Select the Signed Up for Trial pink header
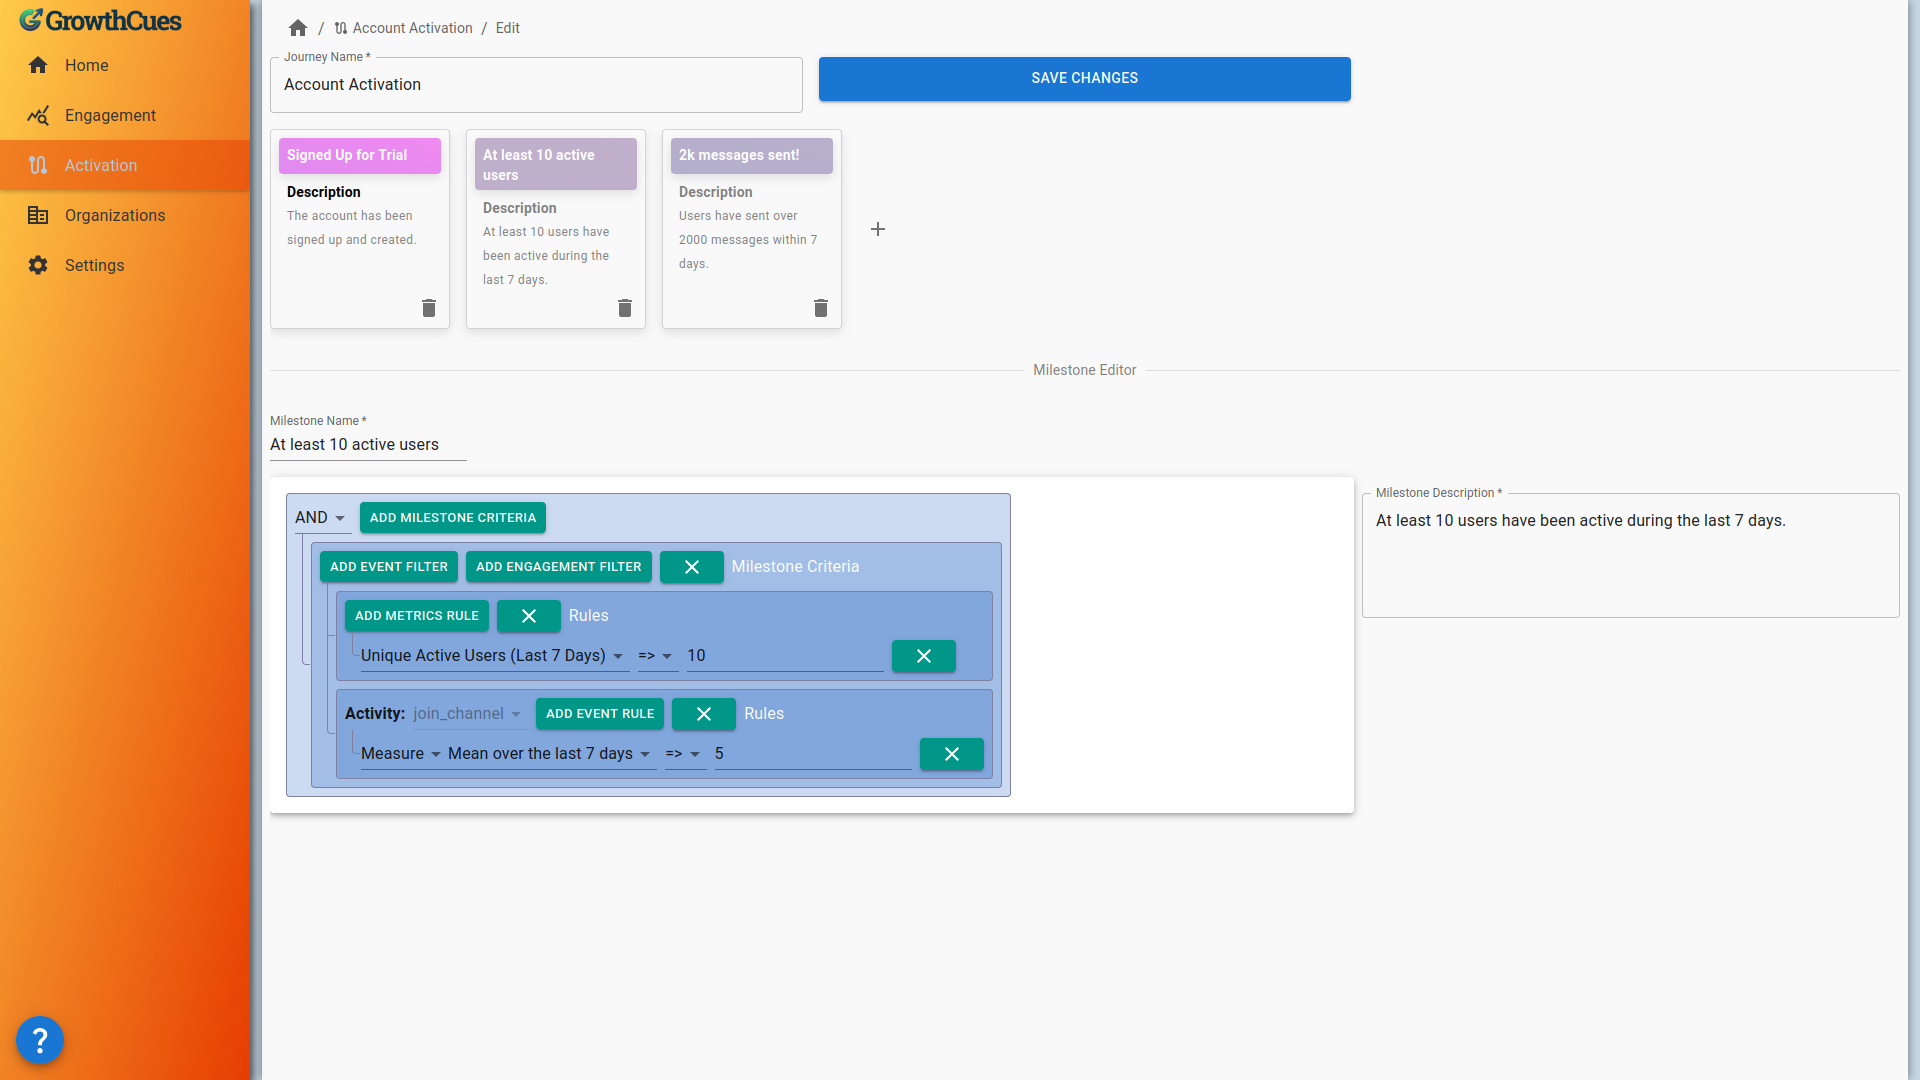Image resolution: width=1920 pixels, height=1080 pixels. click(x=359, y=156)
